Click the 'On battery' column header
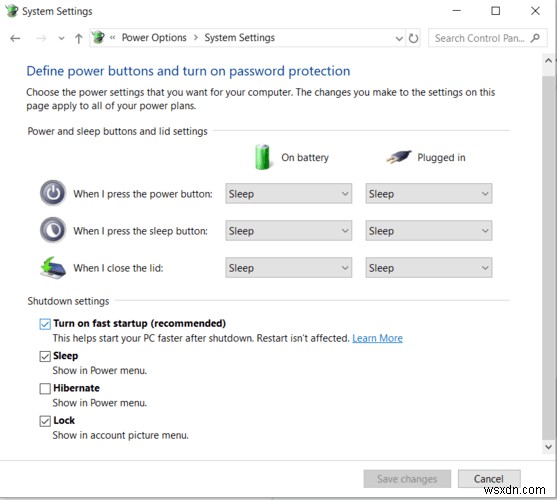The width and height of the screenshot is (557, 500). [305, 157]
